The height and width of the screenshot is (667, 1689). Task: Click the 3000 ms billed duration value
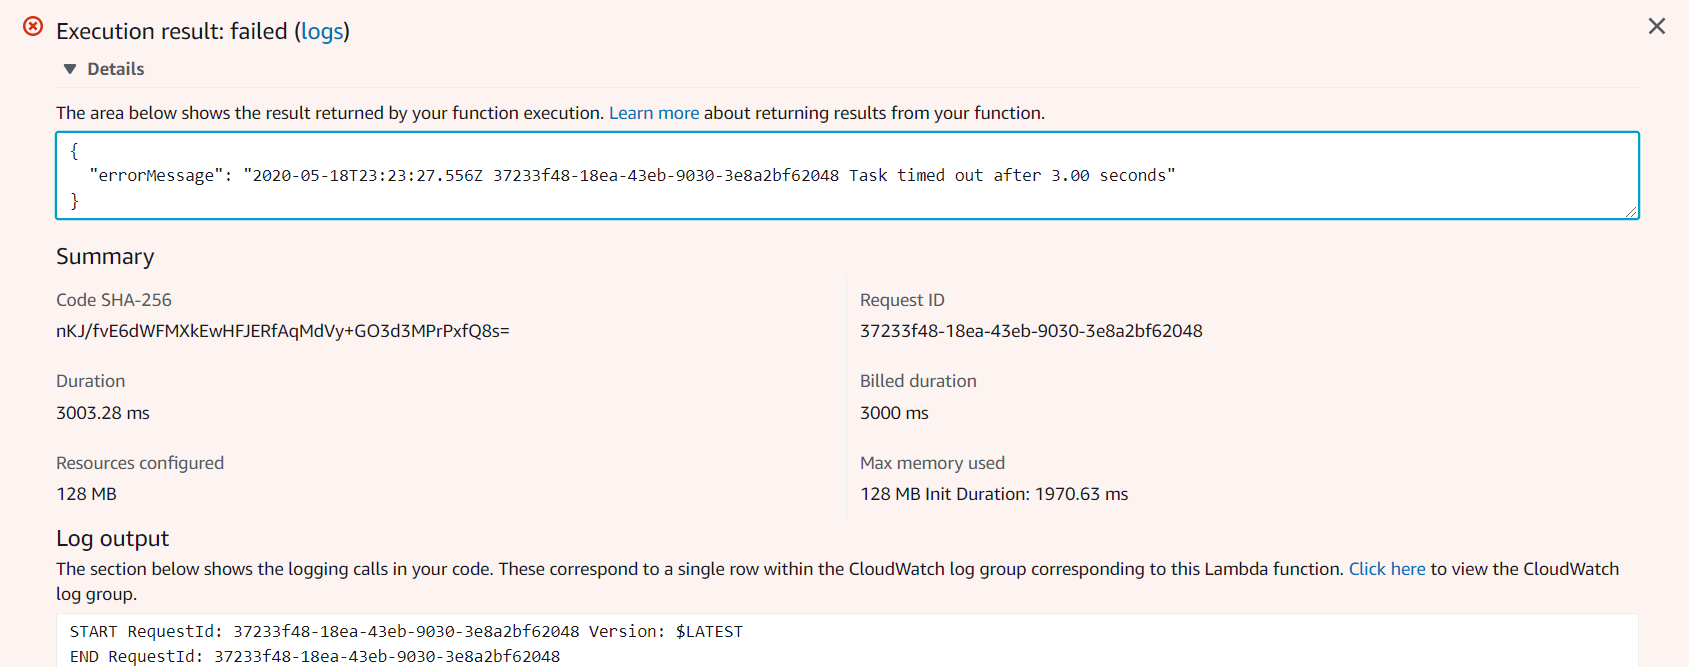[x=894, y=413]
